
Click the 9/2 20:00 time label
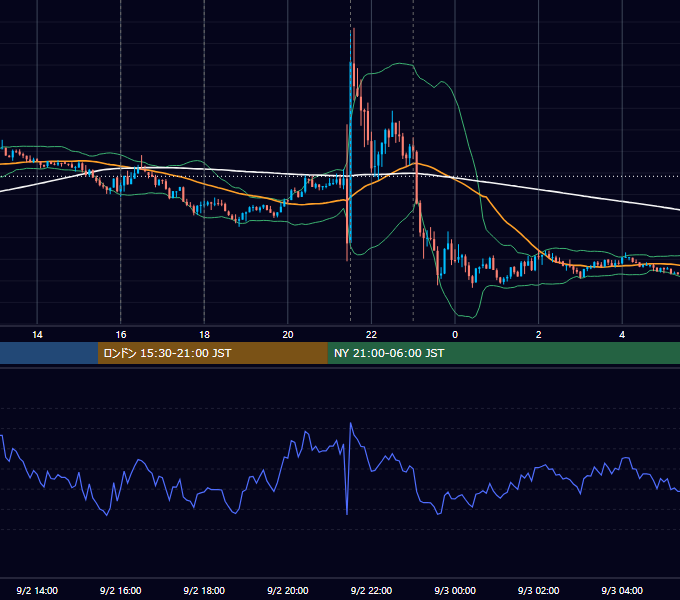288,590
